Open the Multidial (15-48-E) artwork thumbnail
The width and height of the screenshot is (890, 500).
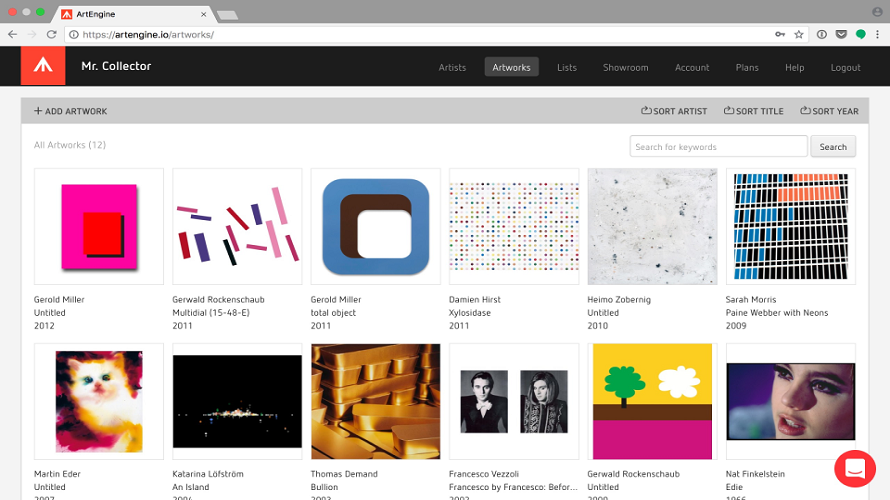tap(237, 226)
